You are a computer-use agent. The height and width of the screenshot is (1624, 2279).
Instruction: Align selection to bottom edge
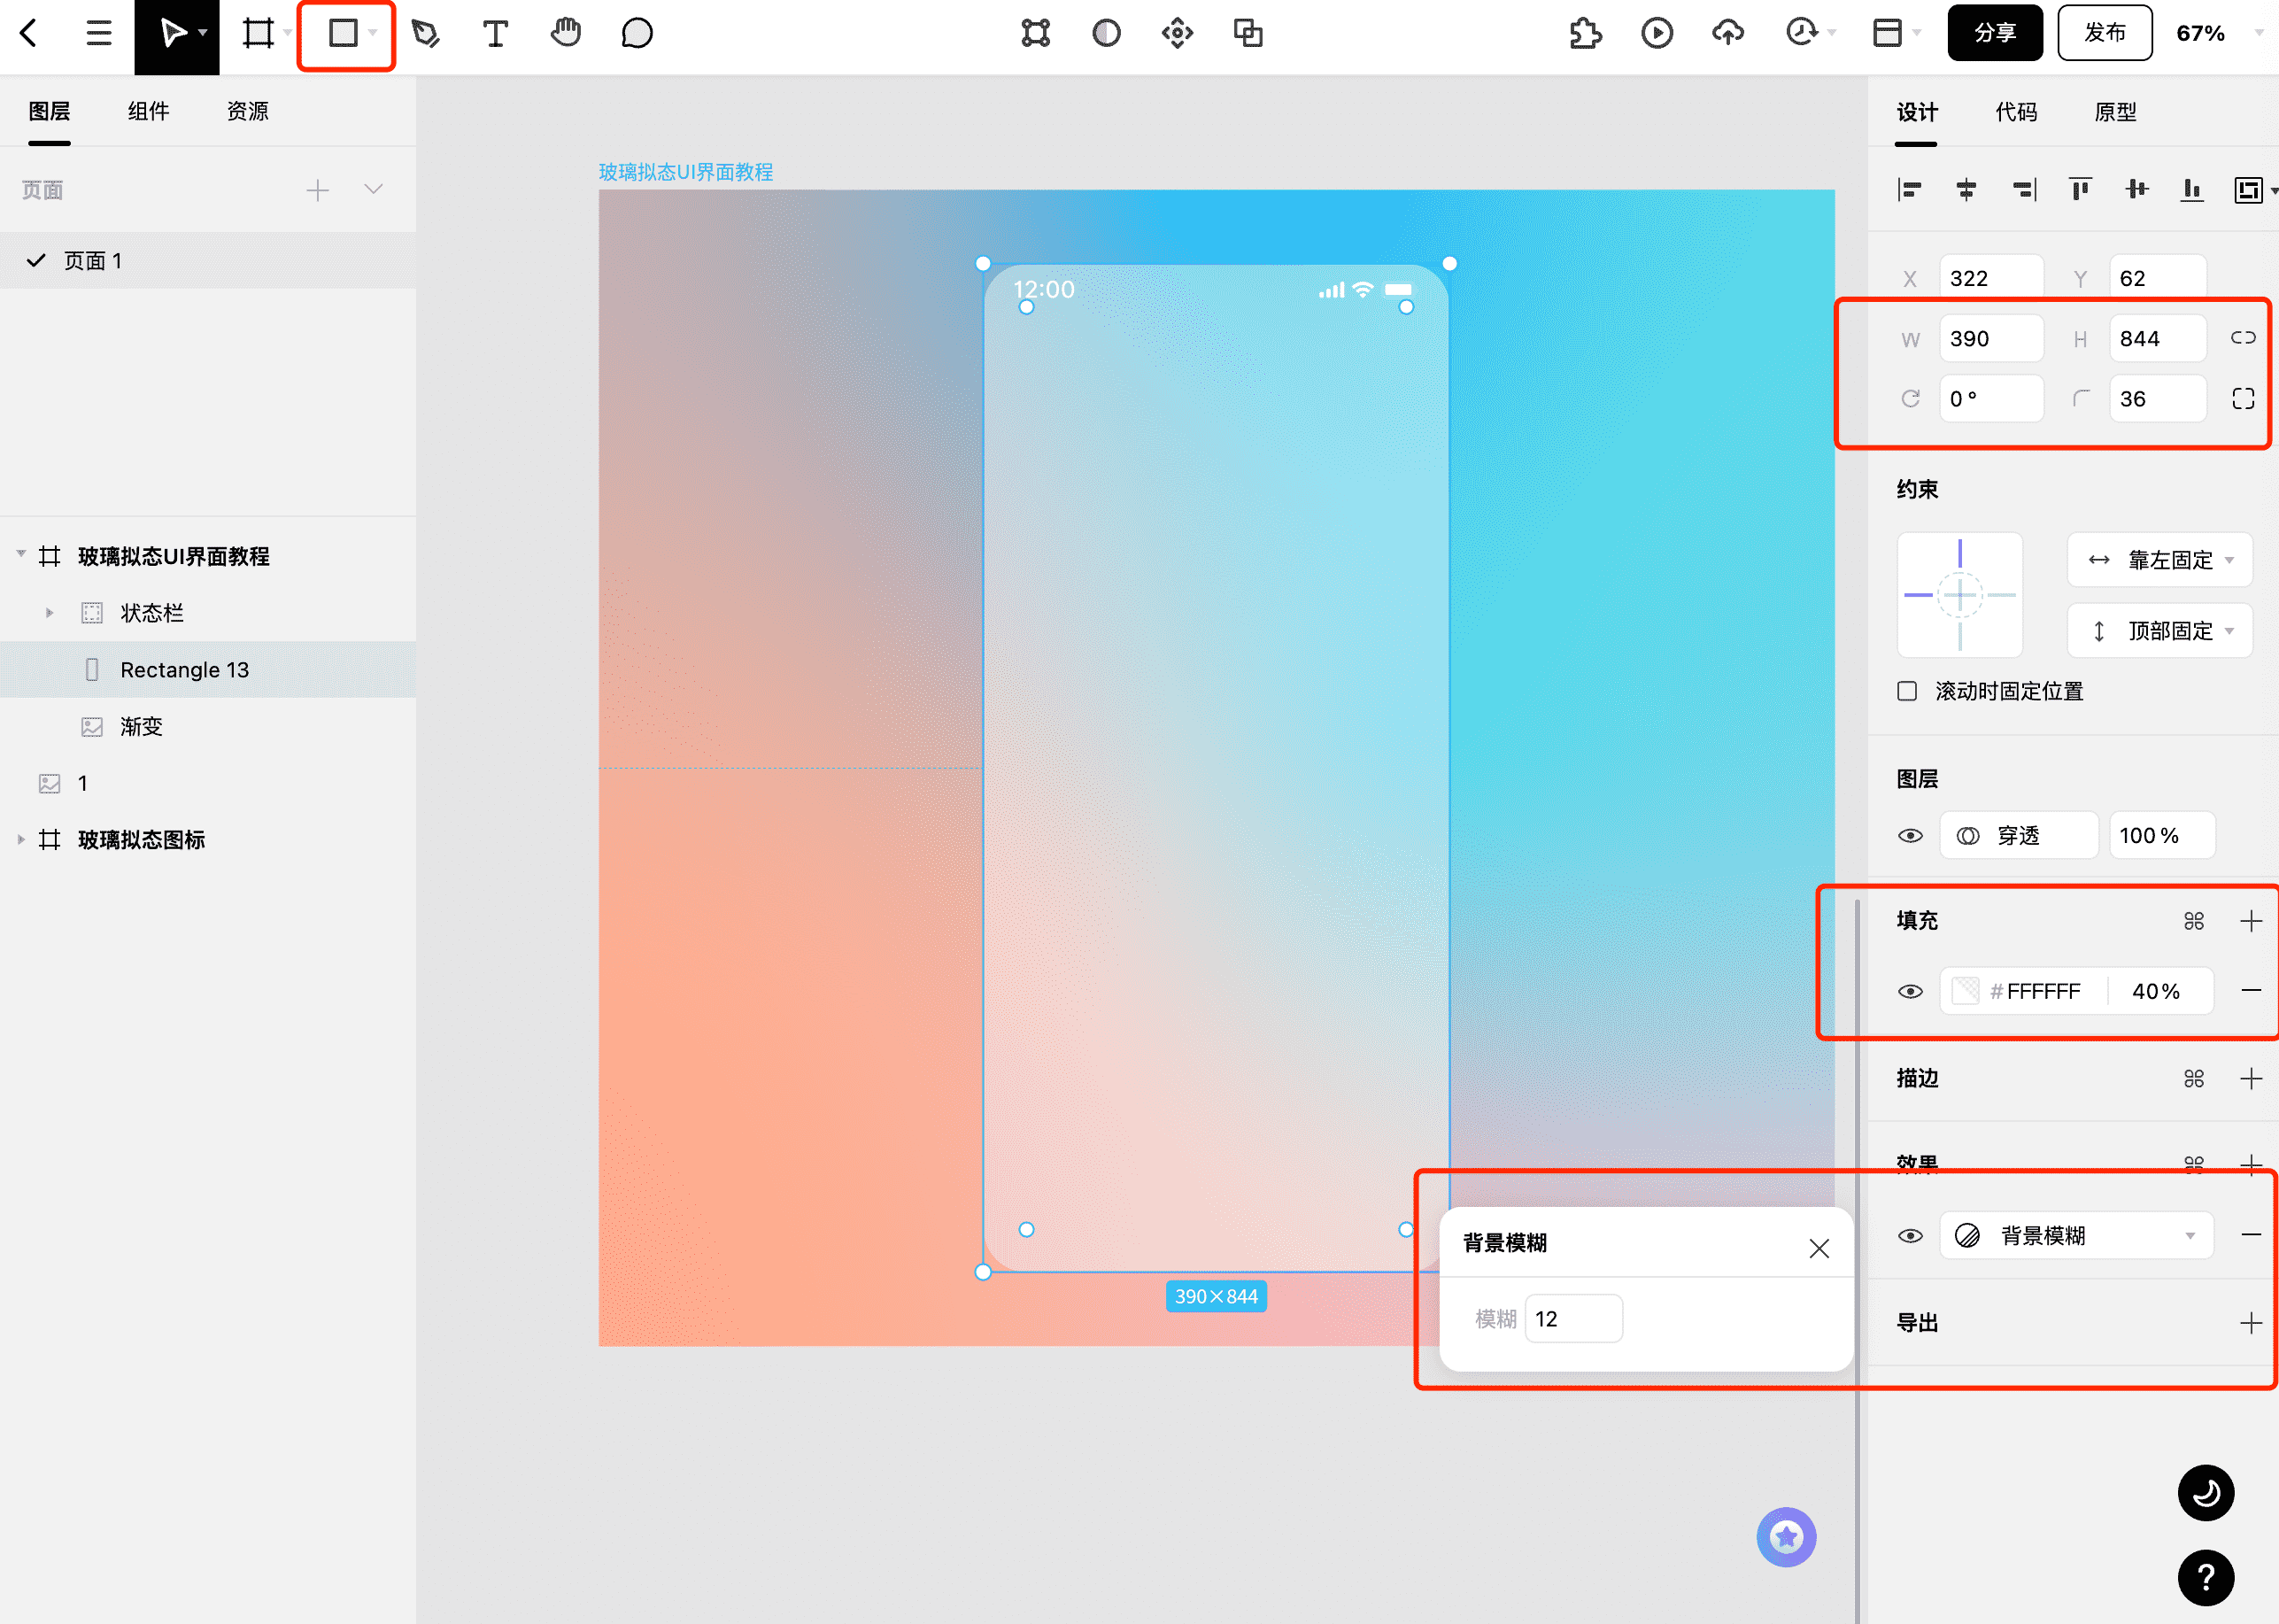point(2192,189)
